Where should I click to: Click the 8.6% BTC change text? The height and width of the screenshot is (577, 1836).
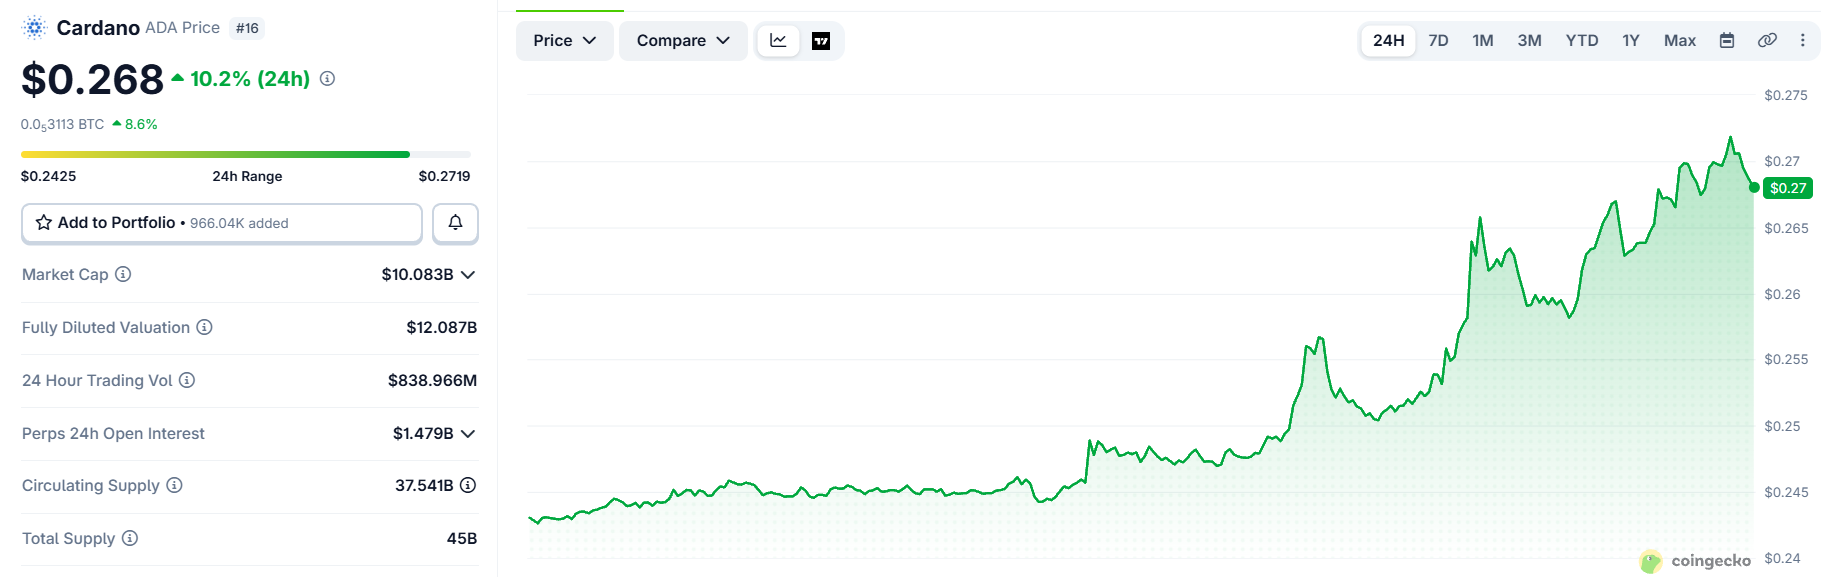point(141,124)
